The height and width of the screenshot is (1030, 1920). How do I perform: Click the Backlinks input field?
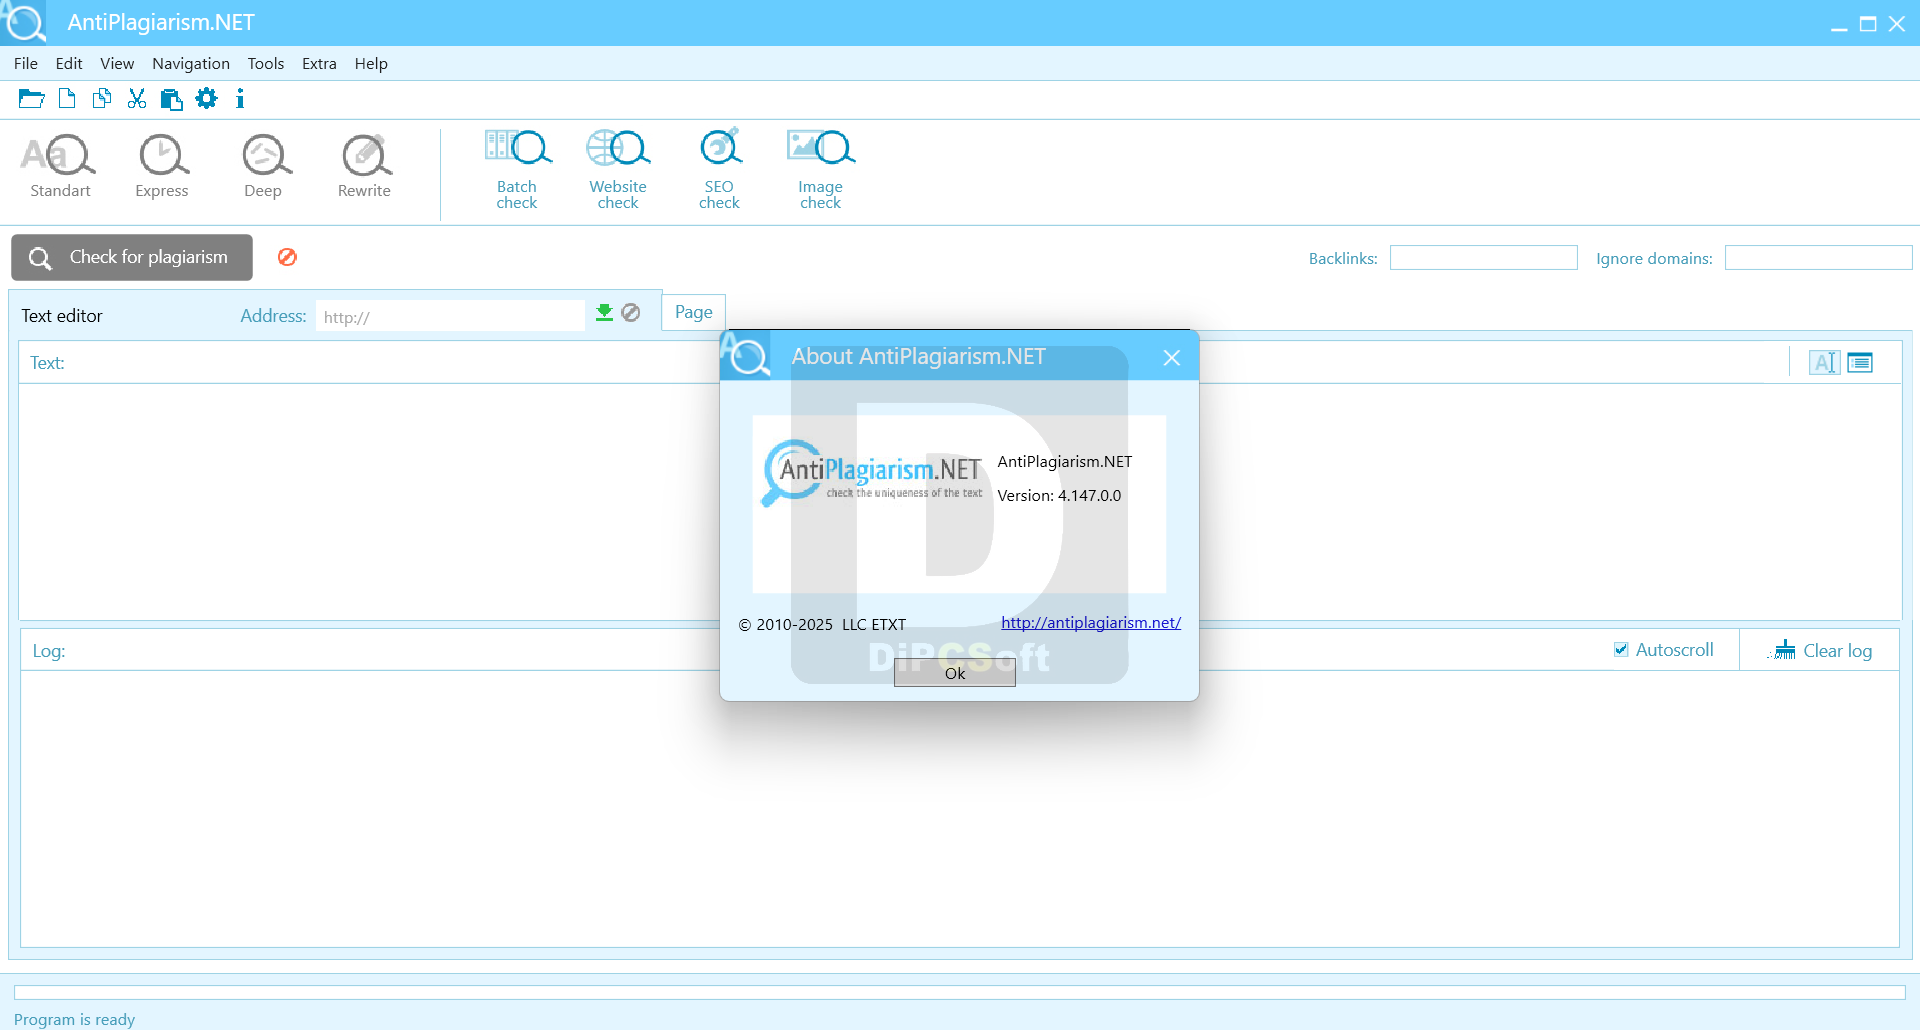(x=1483, y=258)
